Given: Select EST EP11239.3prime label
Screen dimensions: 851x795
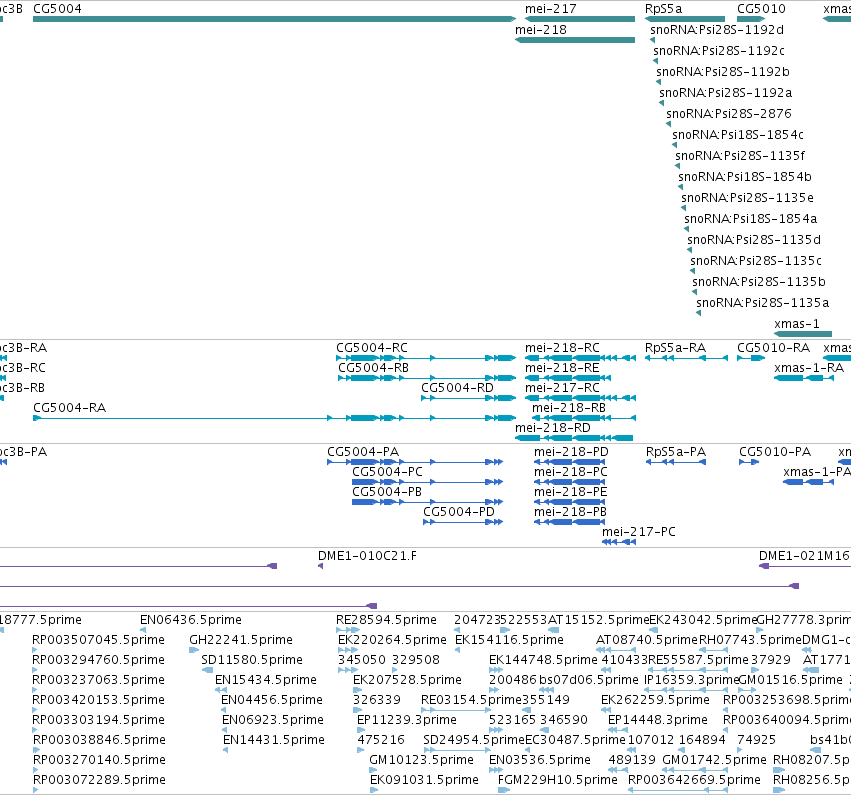Looking at the screenshot, I should pos(407,720).
